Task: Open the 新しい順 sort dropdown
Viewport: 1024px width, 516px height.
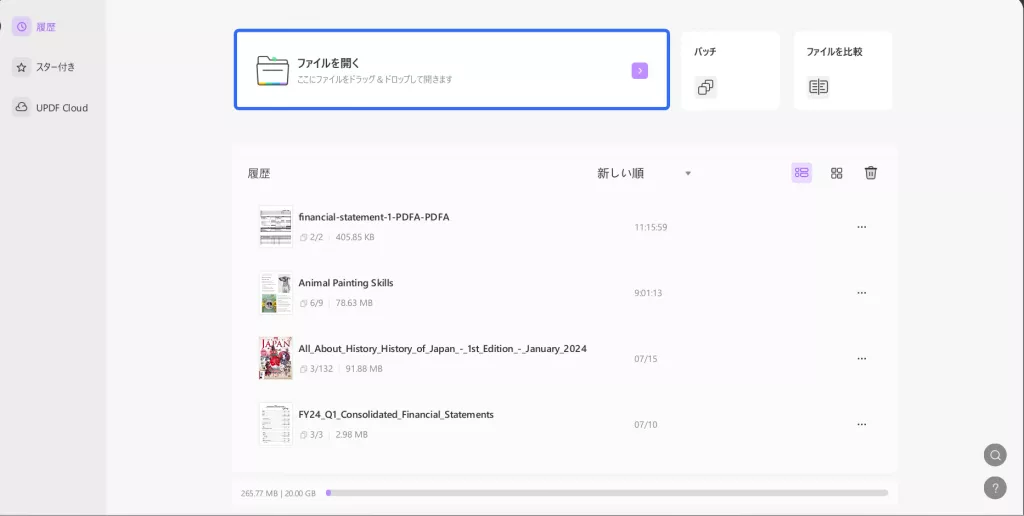Action: click(643, 173)
